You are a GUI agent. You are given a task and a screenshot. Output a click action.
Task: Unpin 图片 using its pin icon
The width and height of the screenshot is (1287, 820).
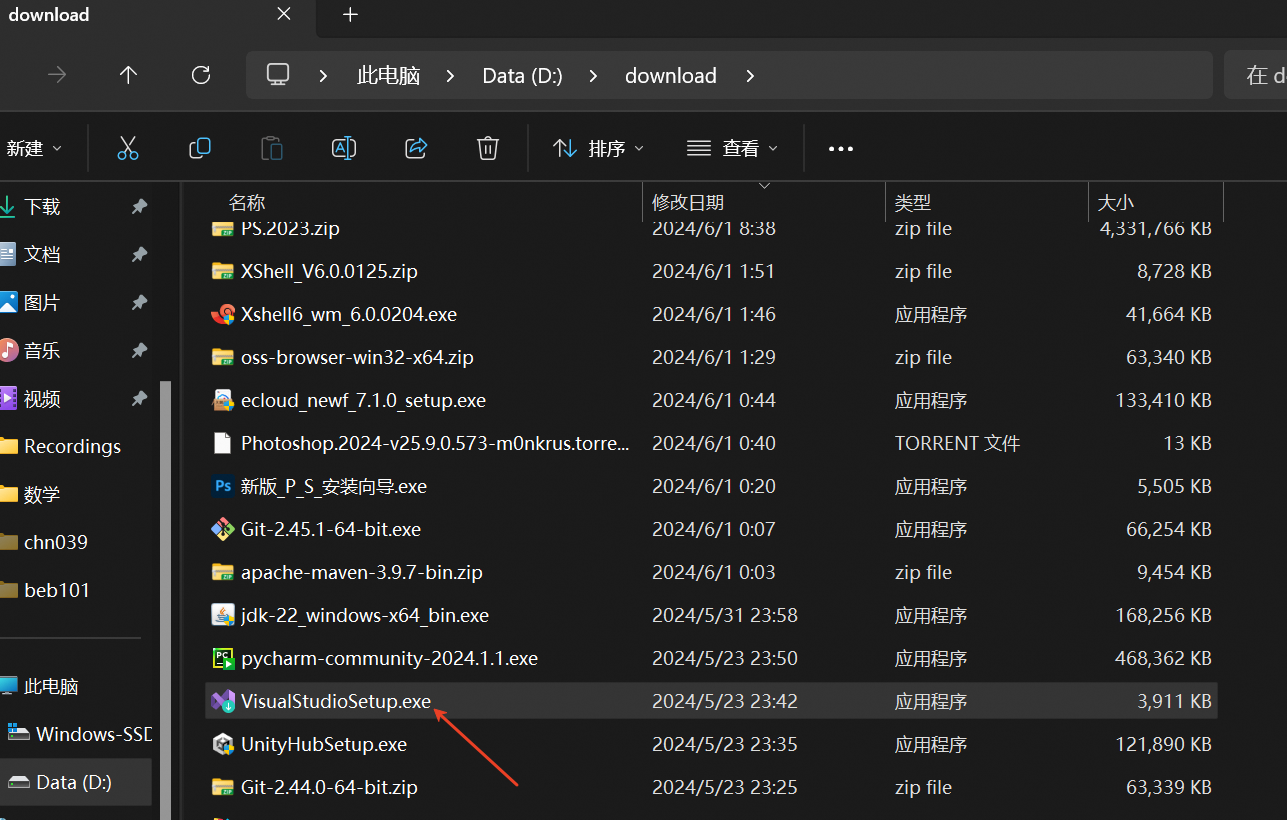[x=139, y=302]
